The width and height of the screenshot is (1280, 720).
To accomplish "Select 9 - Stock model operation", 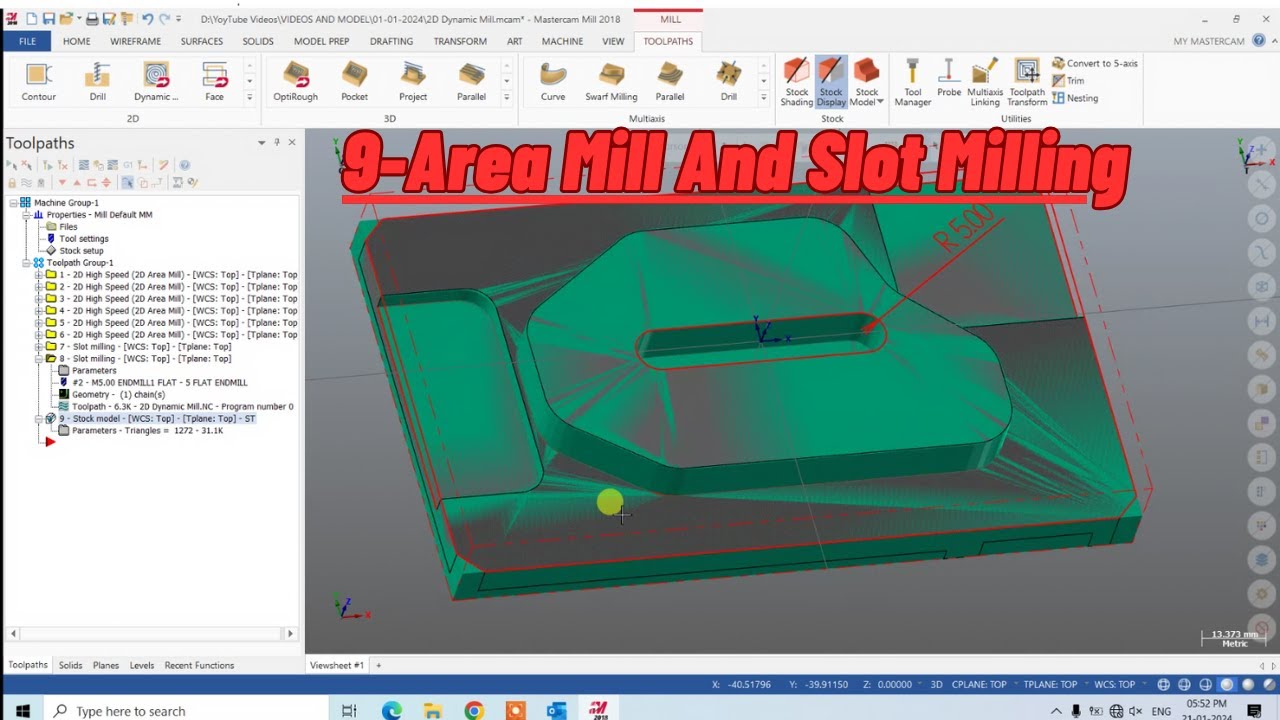I will (x=157, y=419).
